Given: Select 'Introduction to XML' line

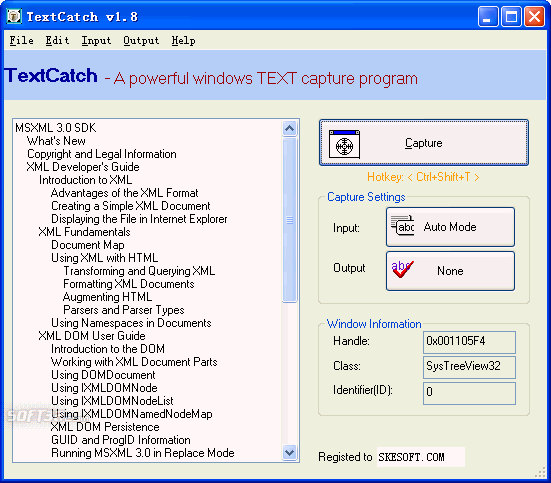Looking at the screenshot, I should point(85,180).
